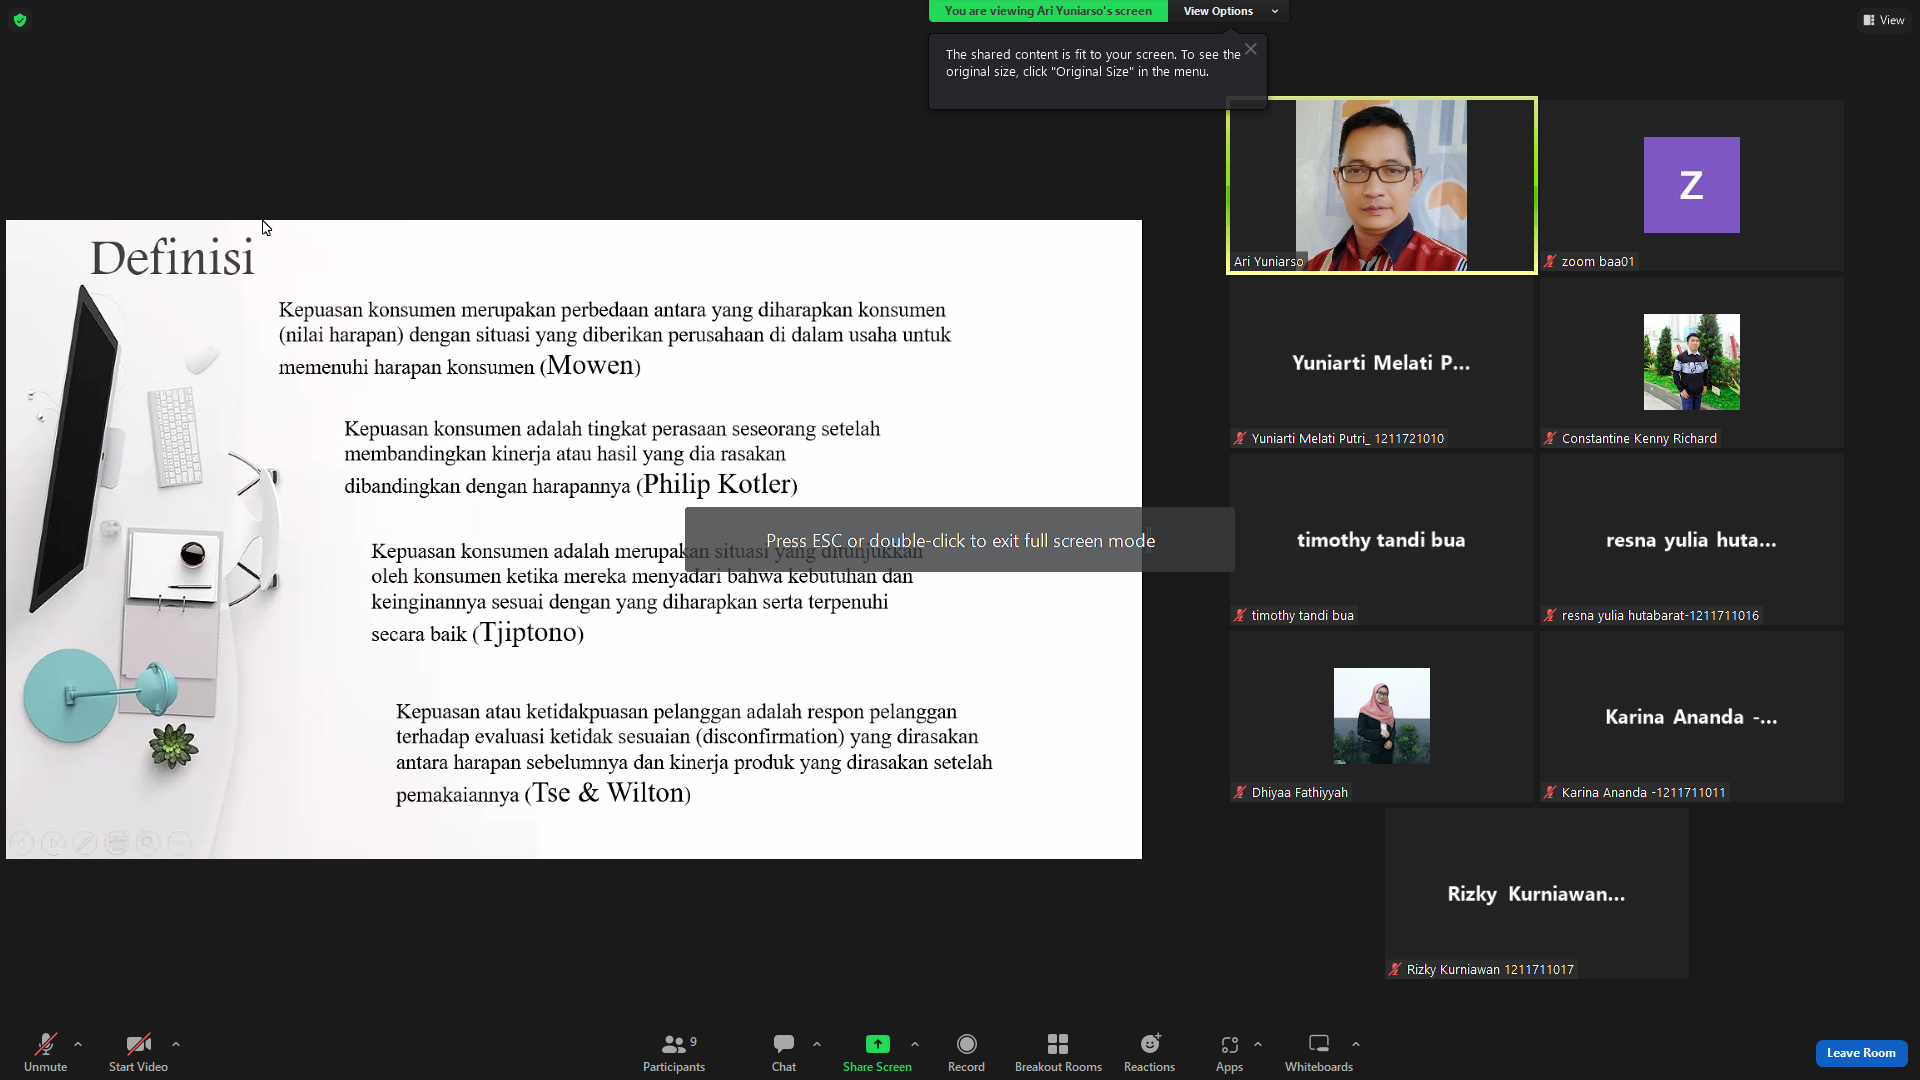Select the timothy tandi bua tile
1920x1080 pixels.
tap(1382, 539)
